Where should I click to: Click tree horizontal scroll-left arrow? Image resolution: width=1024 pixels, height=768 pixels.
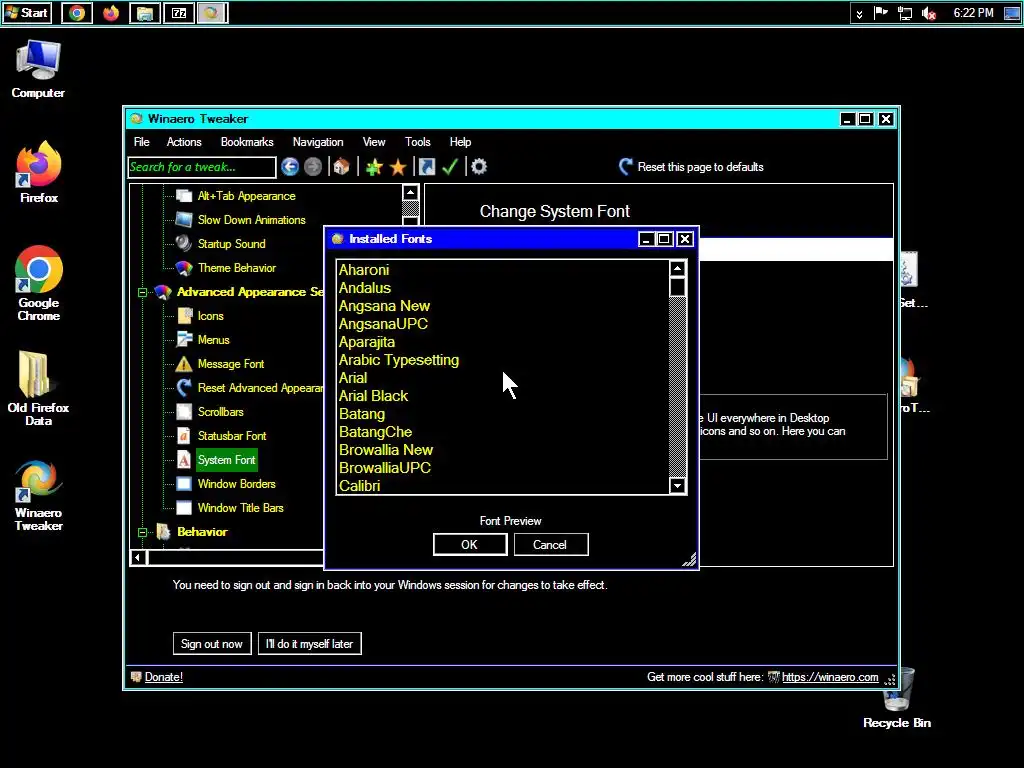(138, 558)
